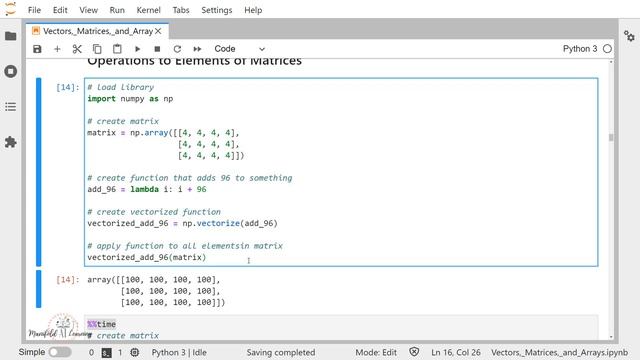Click the '%%time' cell line

102,324
